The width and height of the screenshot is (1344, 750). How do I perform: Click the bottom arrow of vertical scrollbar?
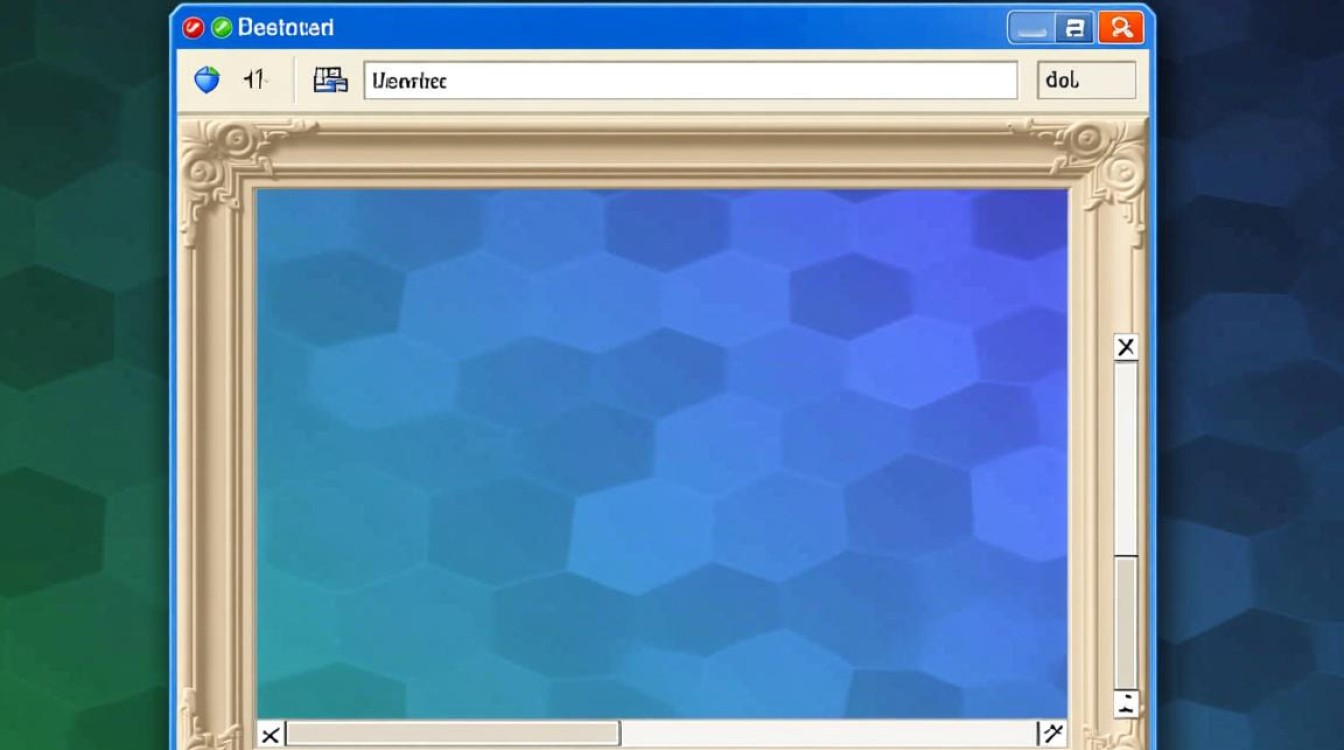coord(1126,703)
